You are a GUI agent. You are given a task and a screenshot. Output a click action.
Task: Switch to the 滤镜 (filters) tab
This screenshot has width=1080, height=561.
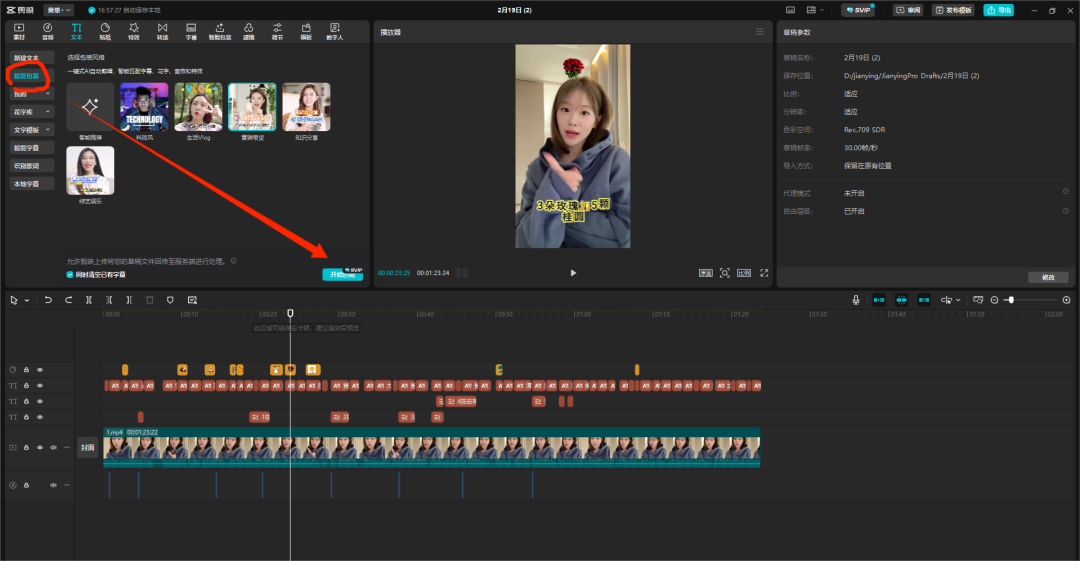[248, 30]
